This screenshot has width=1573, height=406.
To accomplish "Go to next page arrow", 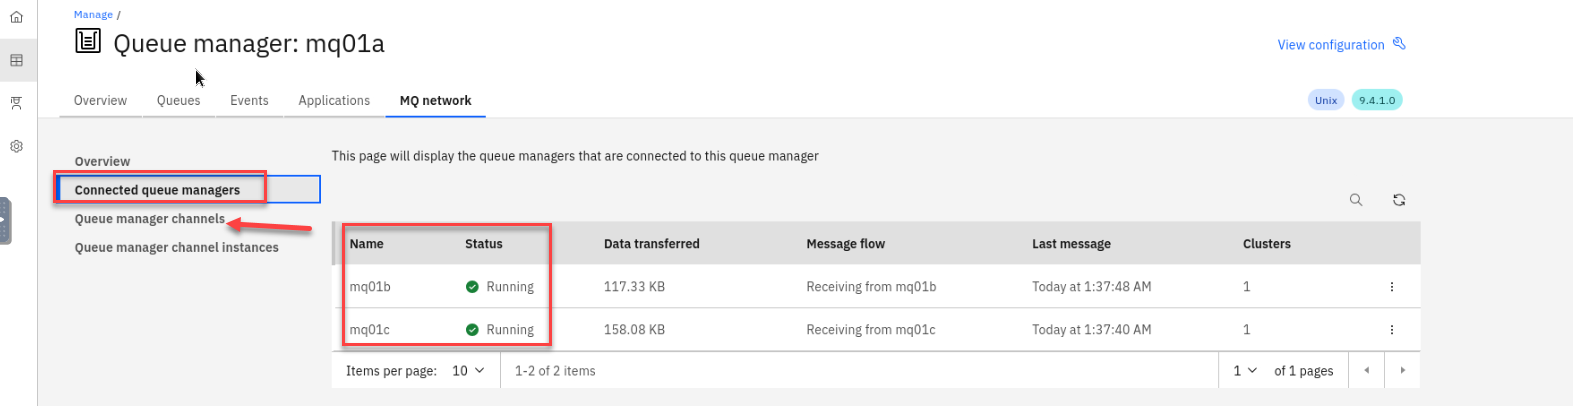I will tap(1402, 370).
